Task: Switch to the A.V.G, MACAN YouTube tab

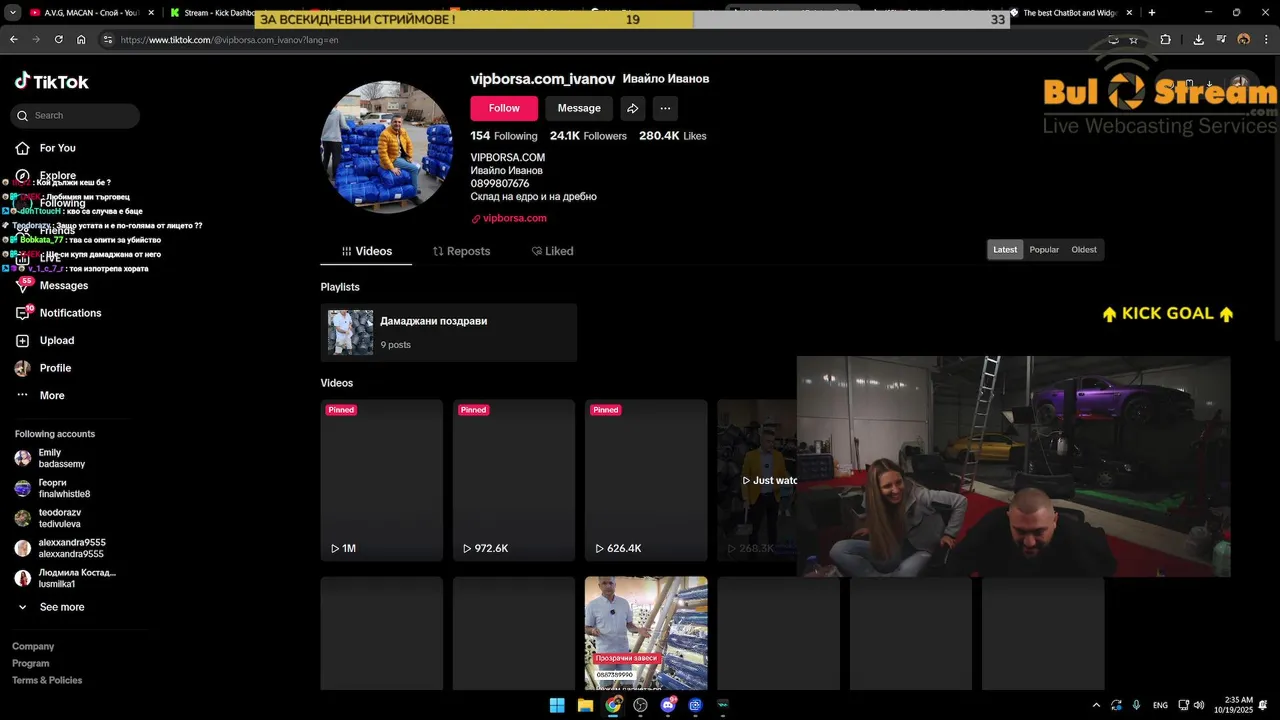Action: (x=92, y=13)
